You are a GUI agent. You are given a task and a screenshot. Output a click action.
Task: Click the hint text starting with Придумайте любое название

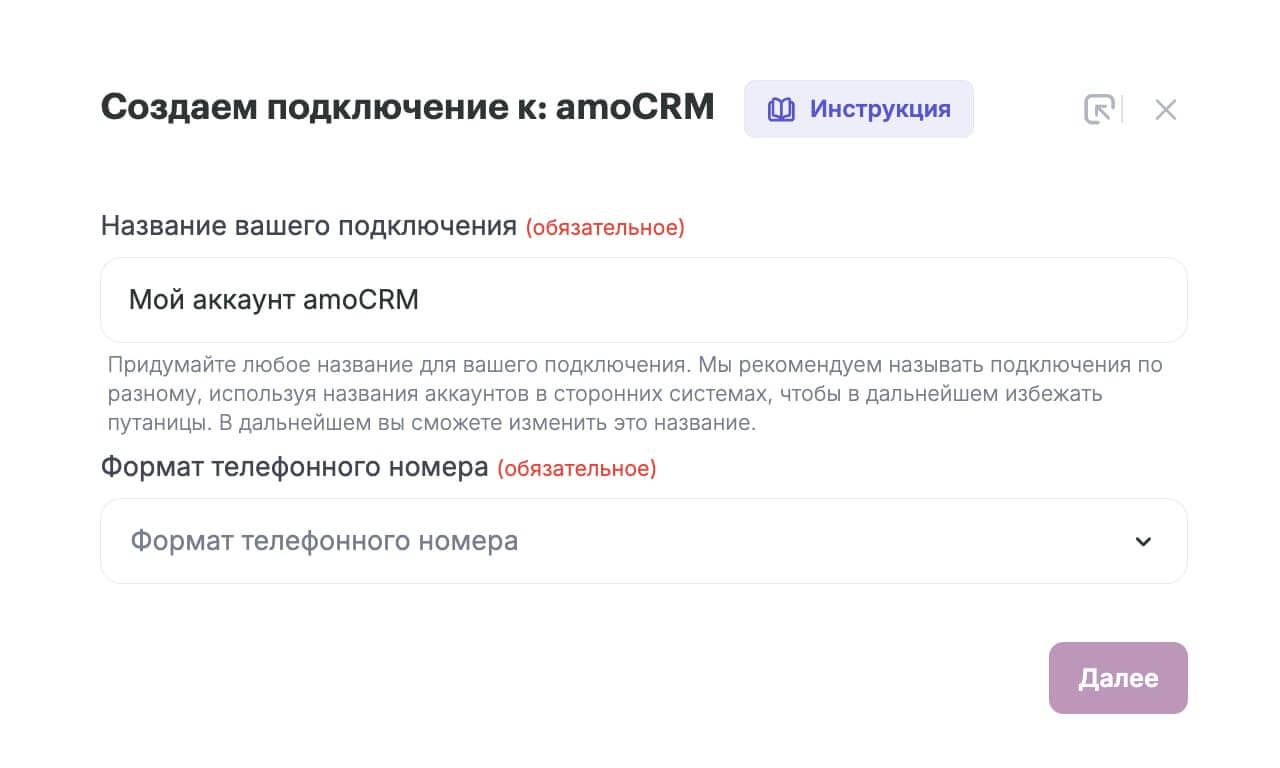coord(635,393)
